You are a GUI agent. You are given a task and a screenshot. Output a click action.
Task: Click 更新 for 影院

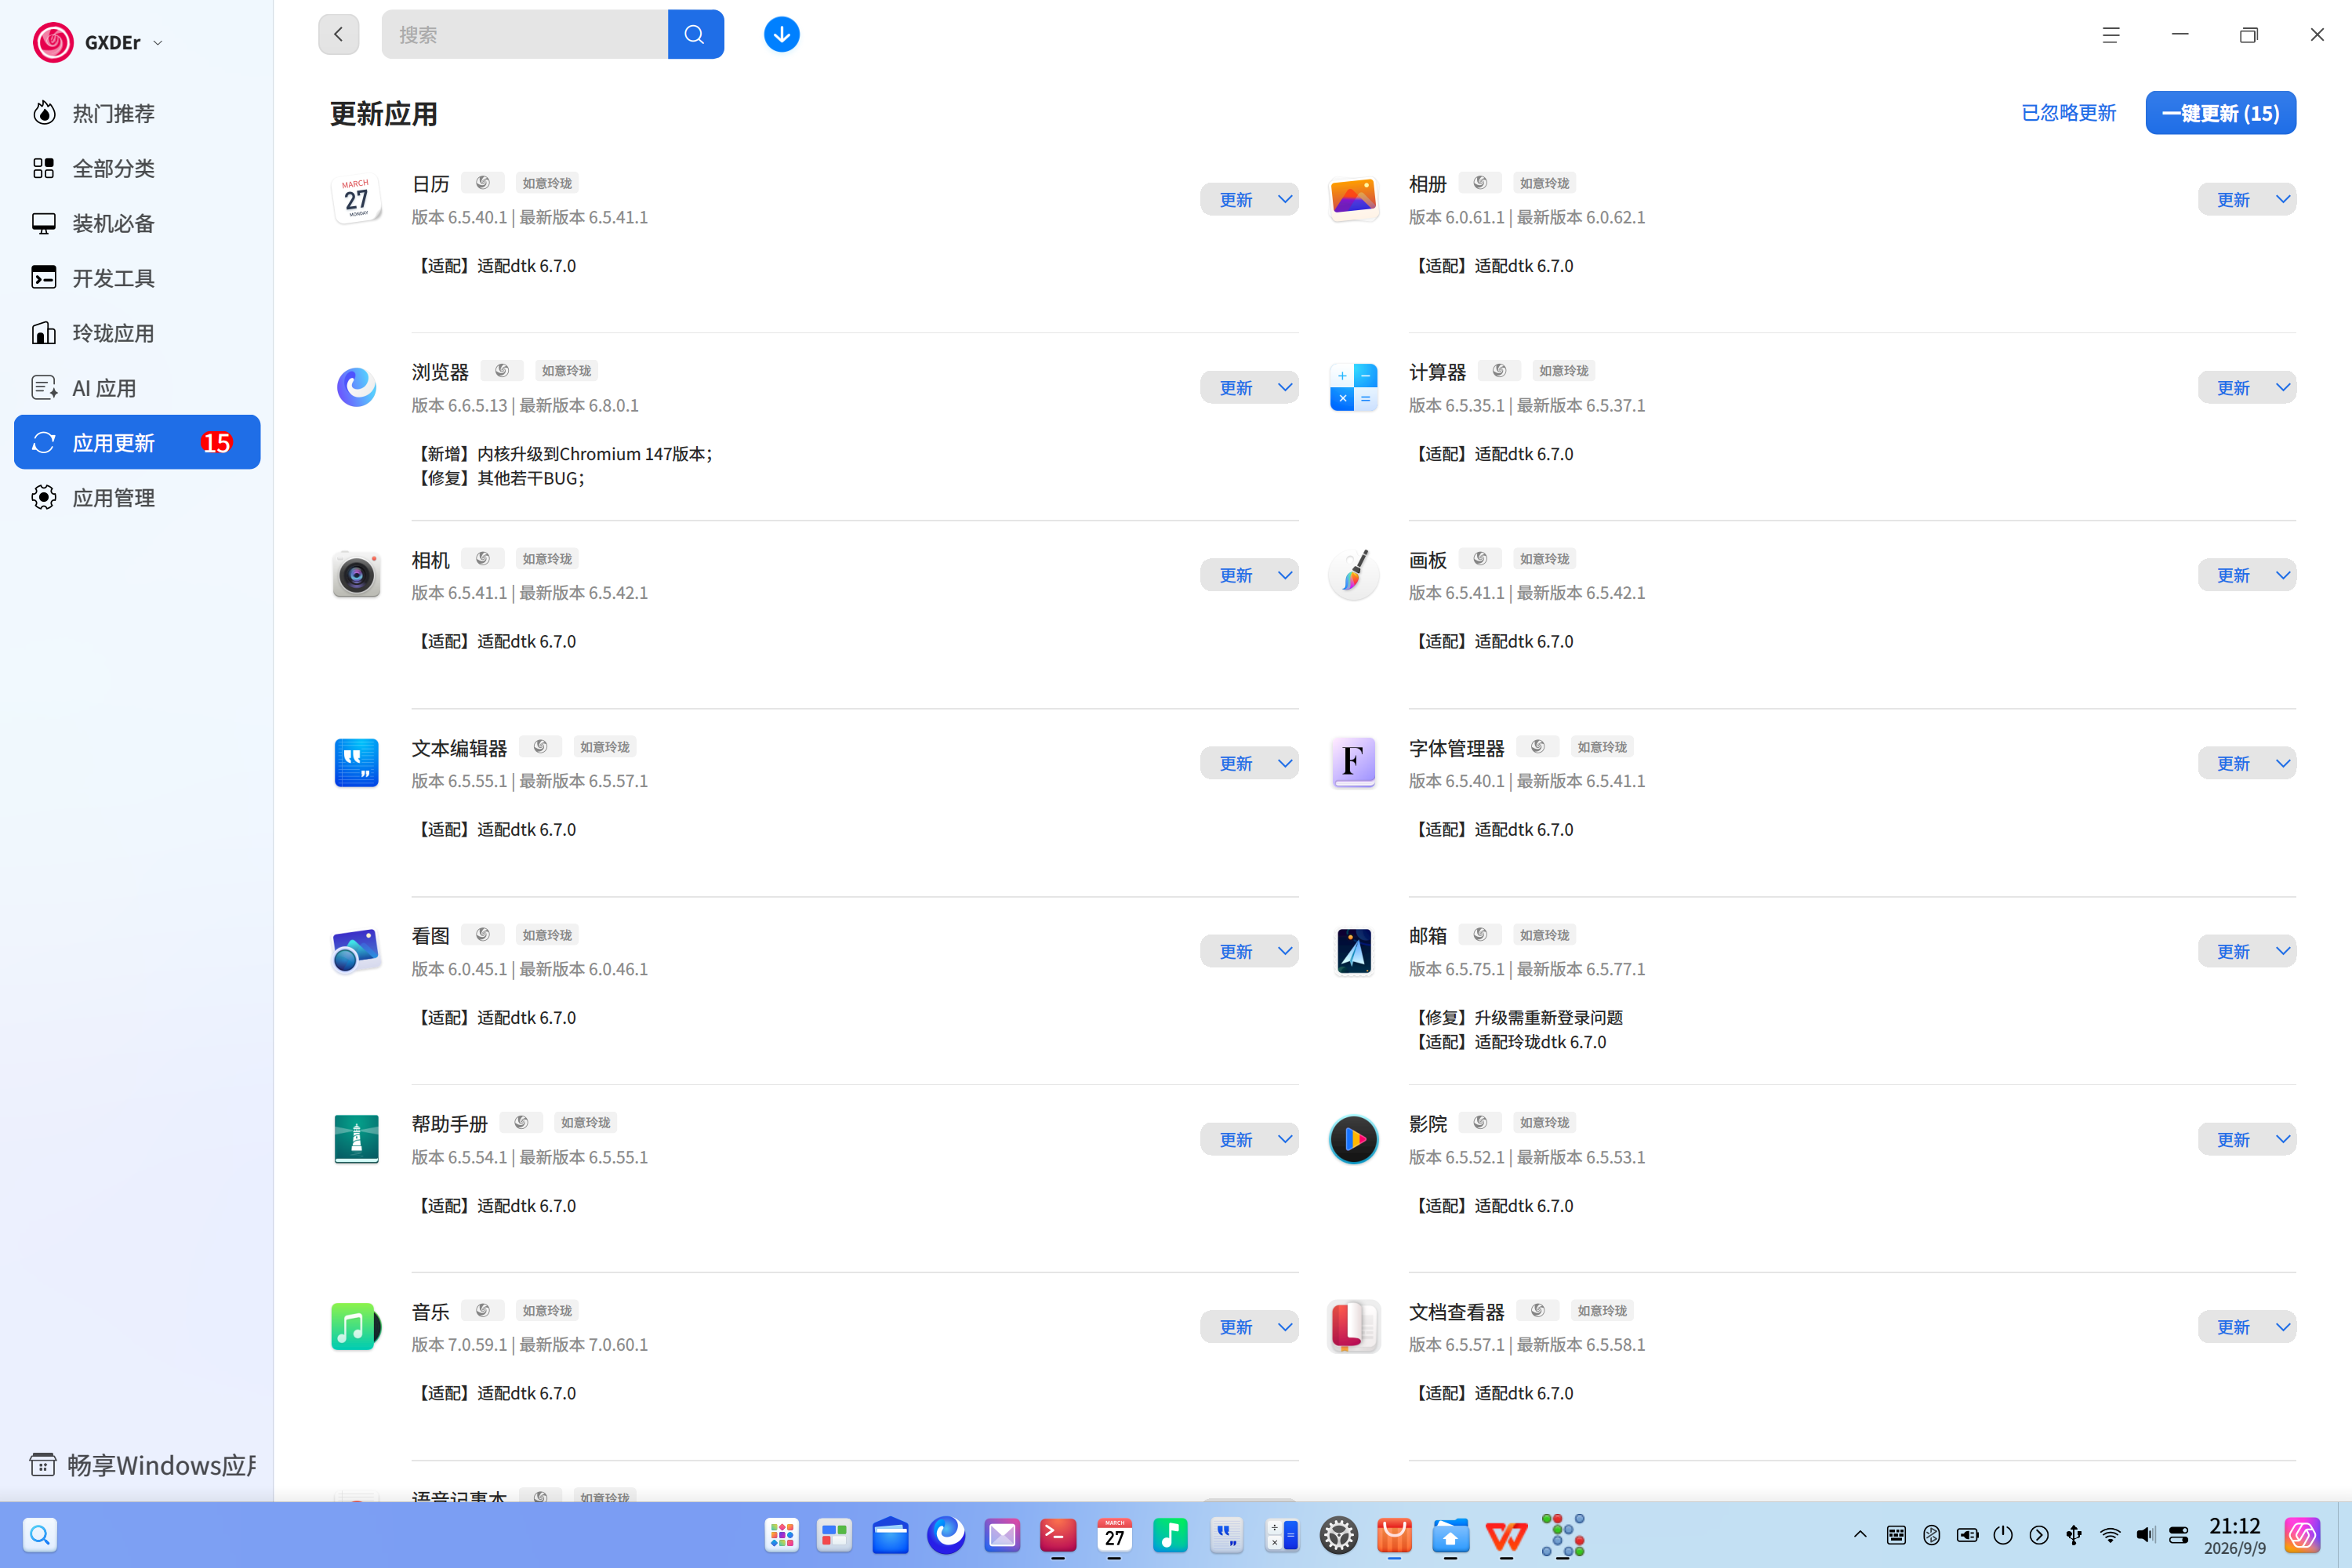click(x=2233, y=1139)
